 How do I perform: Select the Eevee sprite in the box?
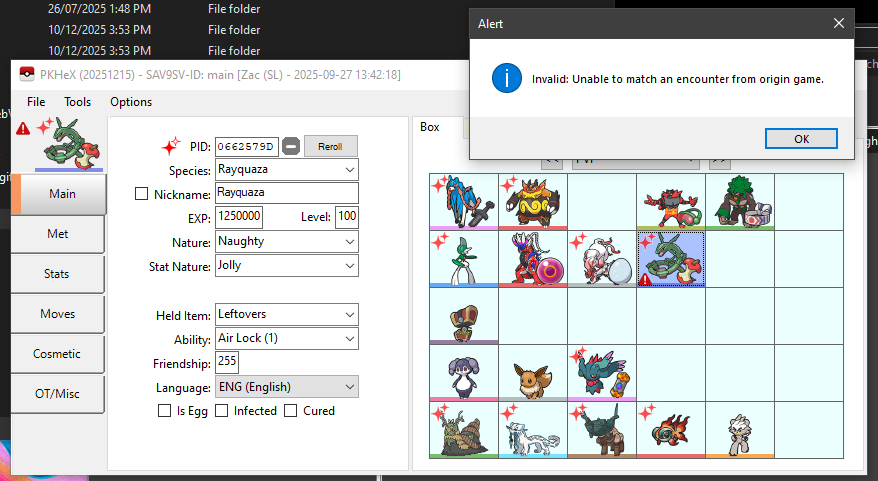(x=533, y=373)
